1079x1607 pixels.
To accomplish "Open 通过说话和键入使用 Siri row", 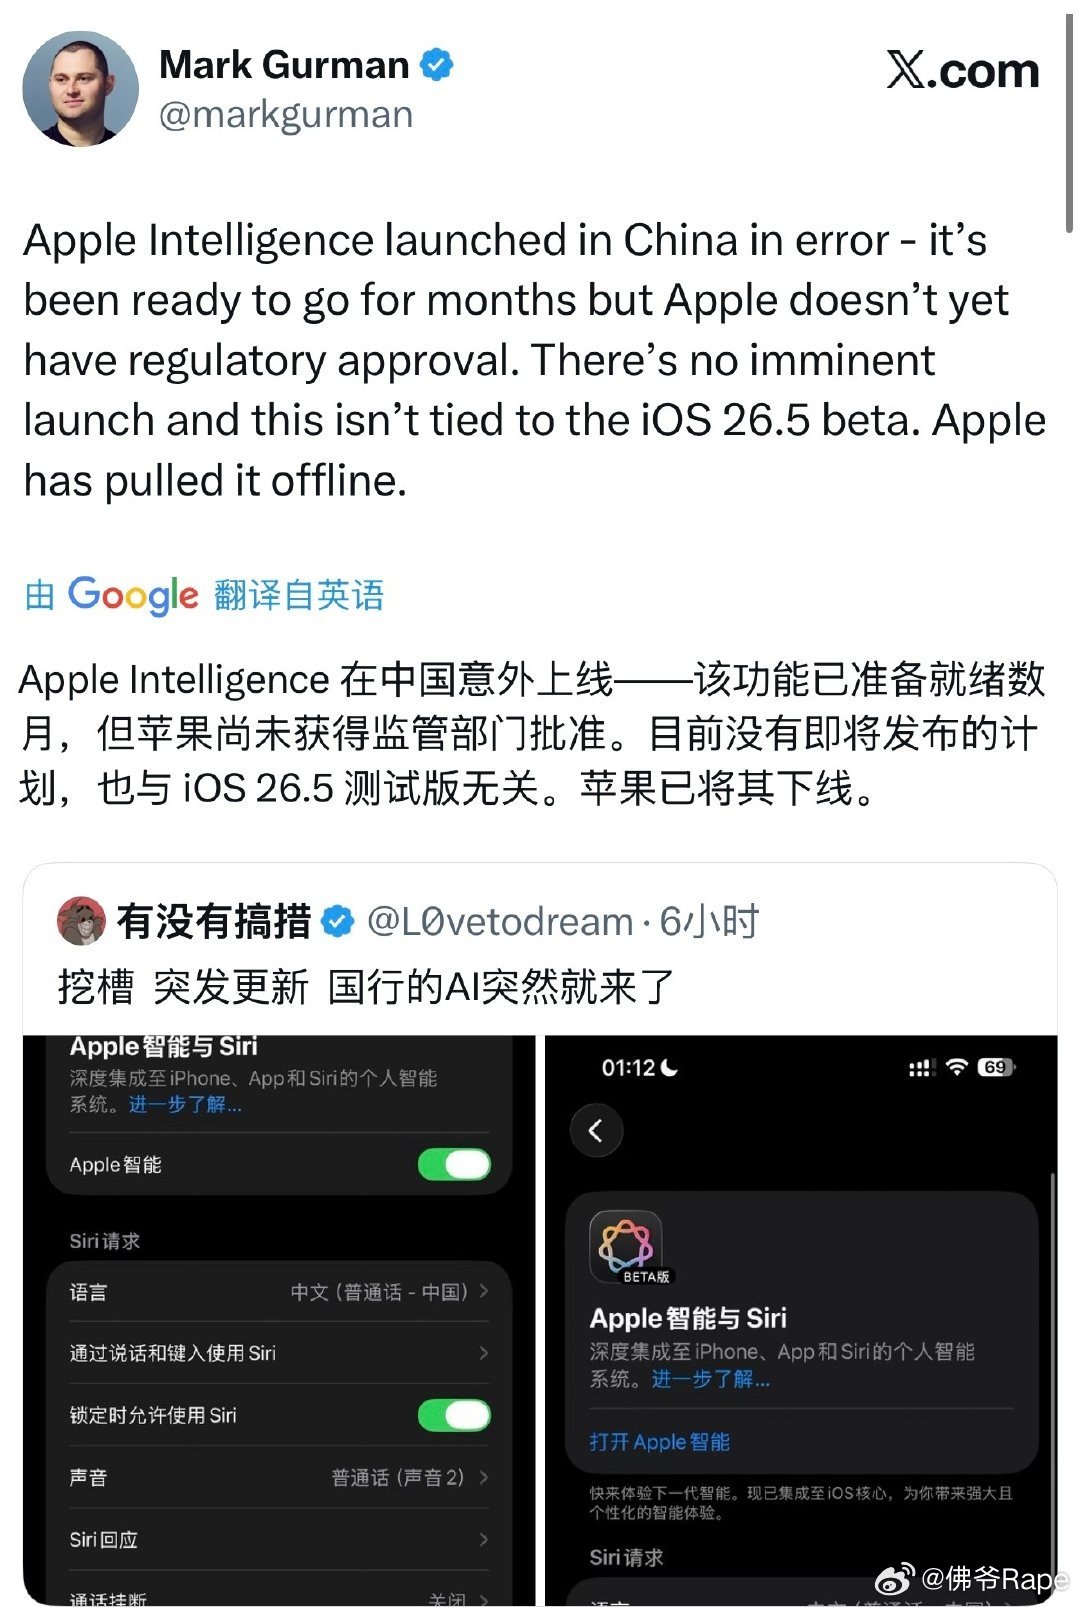I will [x=279, y=1353].
